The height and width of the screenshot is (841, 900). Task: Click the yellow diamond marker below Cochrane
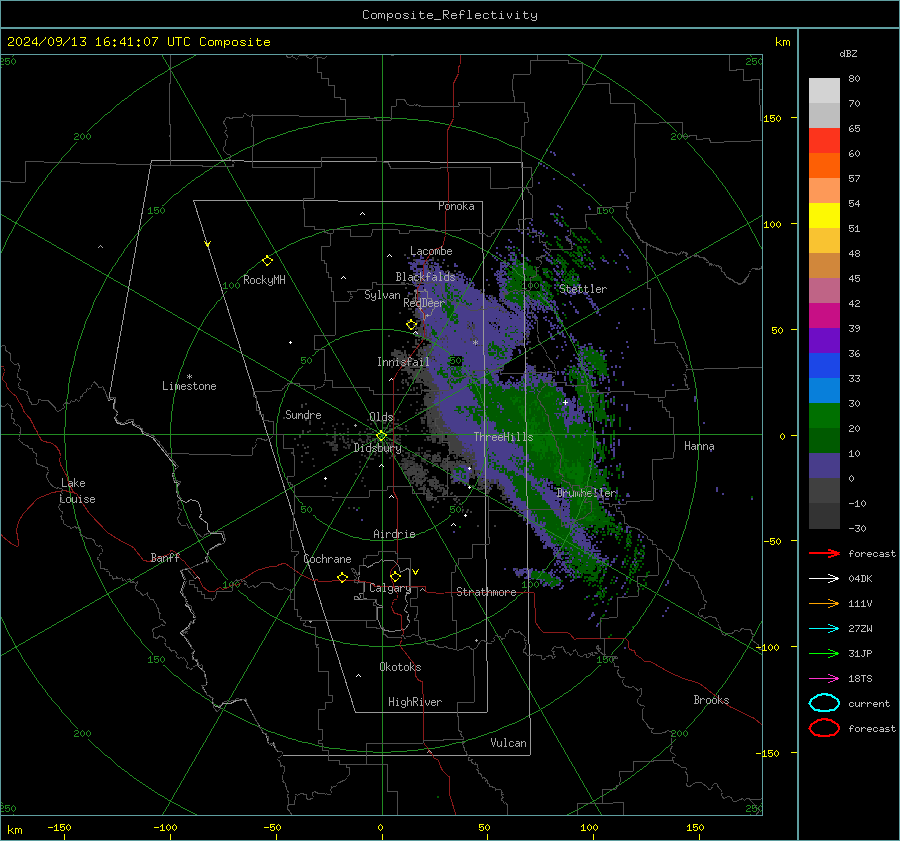(342, 577)
